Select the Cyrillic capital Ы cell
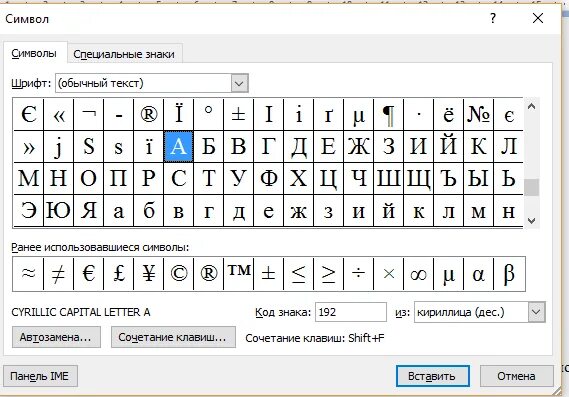This screenshot has height=397, width=569. pyautogui.click(x=479, y=178)
